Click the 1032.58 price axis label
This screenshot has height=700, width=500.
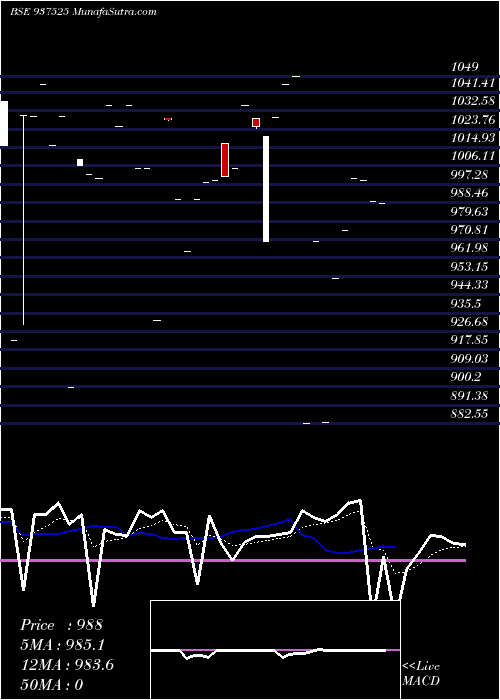[473, 101]
